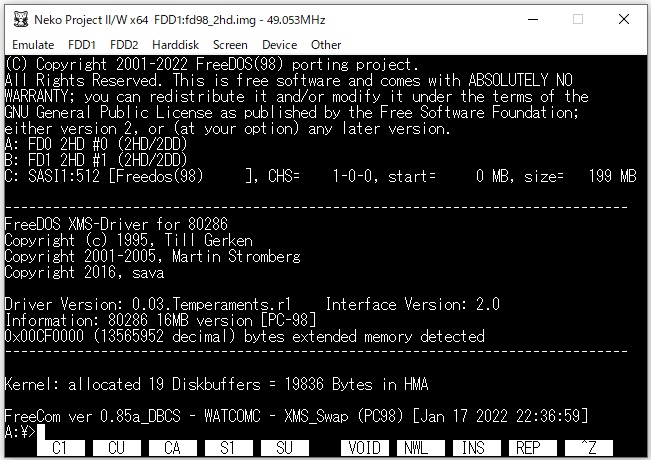
Task: Open the Harddisk menu
Action: (175, 45)
